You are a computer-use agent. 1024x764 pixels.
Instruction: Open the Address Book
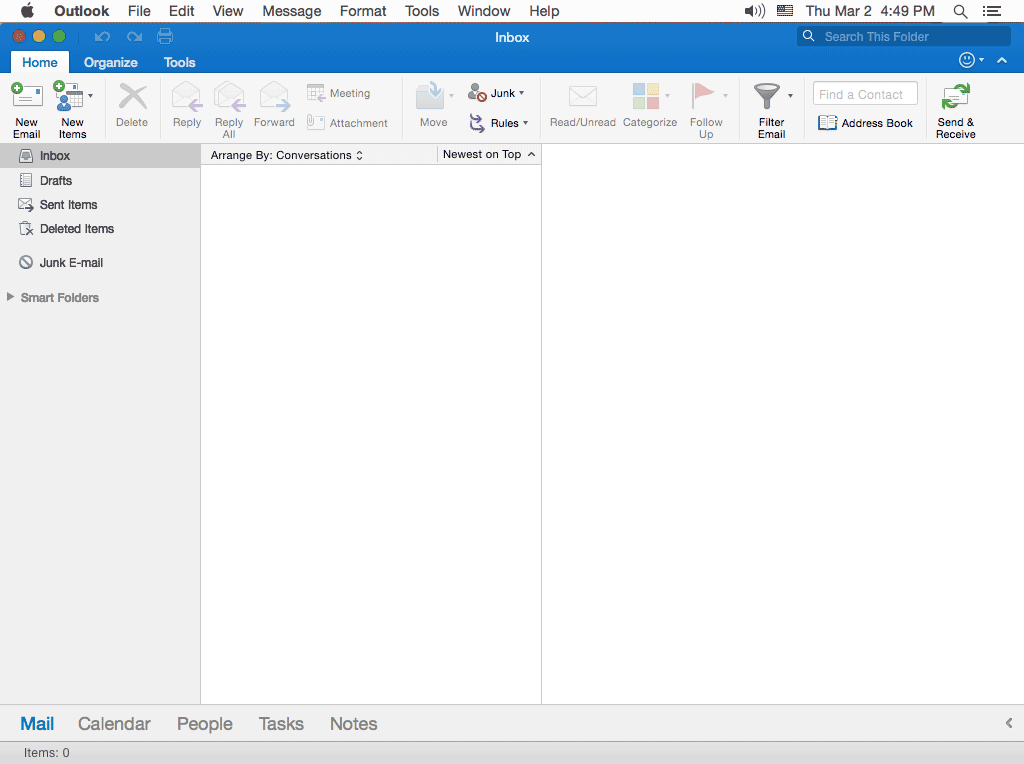(x=865, y=123)
